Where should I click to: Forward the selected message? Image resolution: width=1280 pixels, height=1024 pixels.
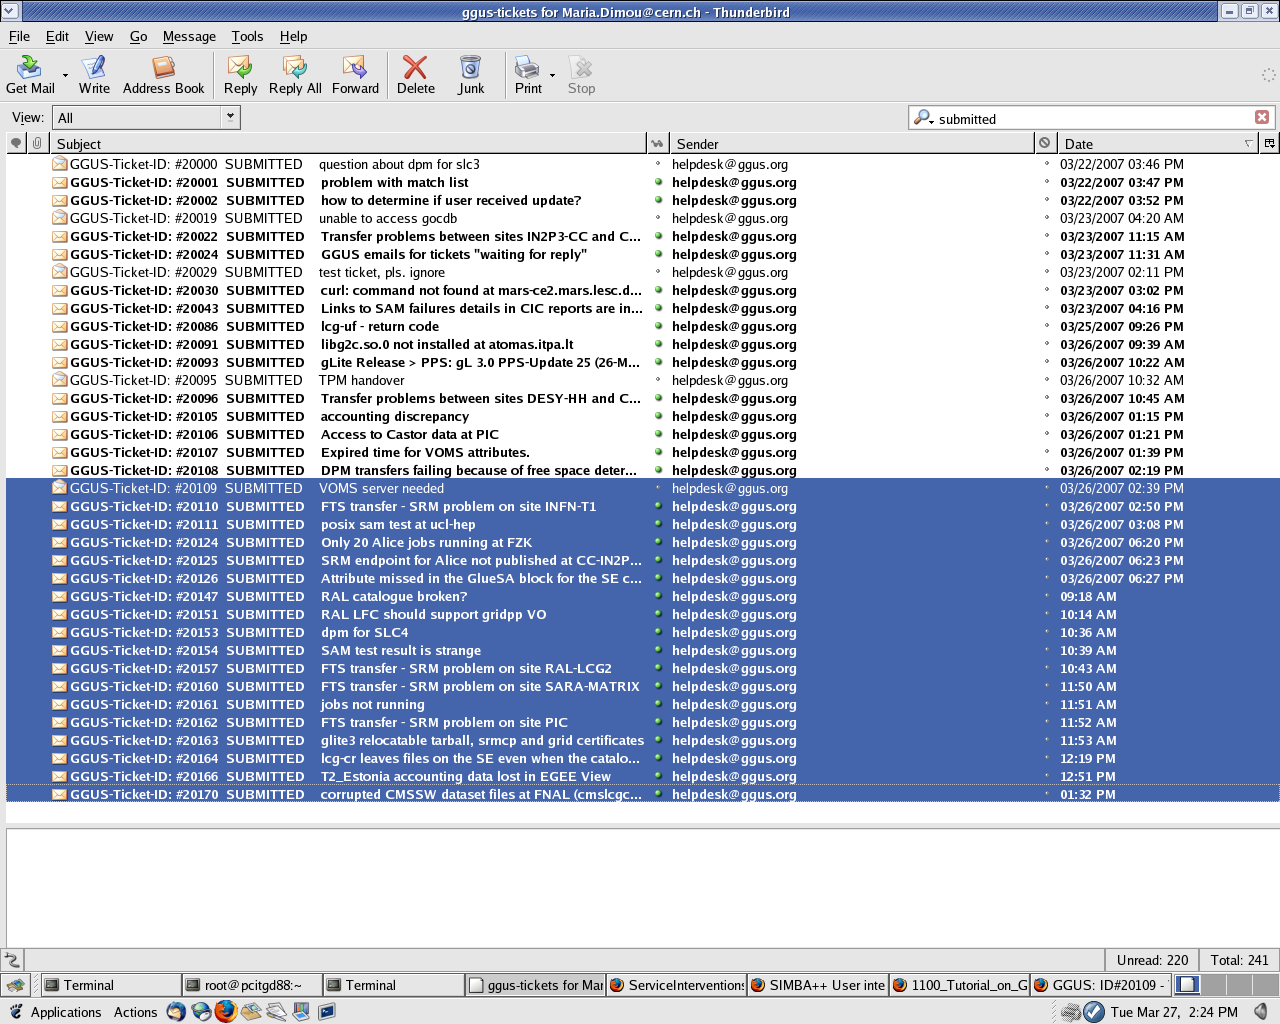click(355, 75)
